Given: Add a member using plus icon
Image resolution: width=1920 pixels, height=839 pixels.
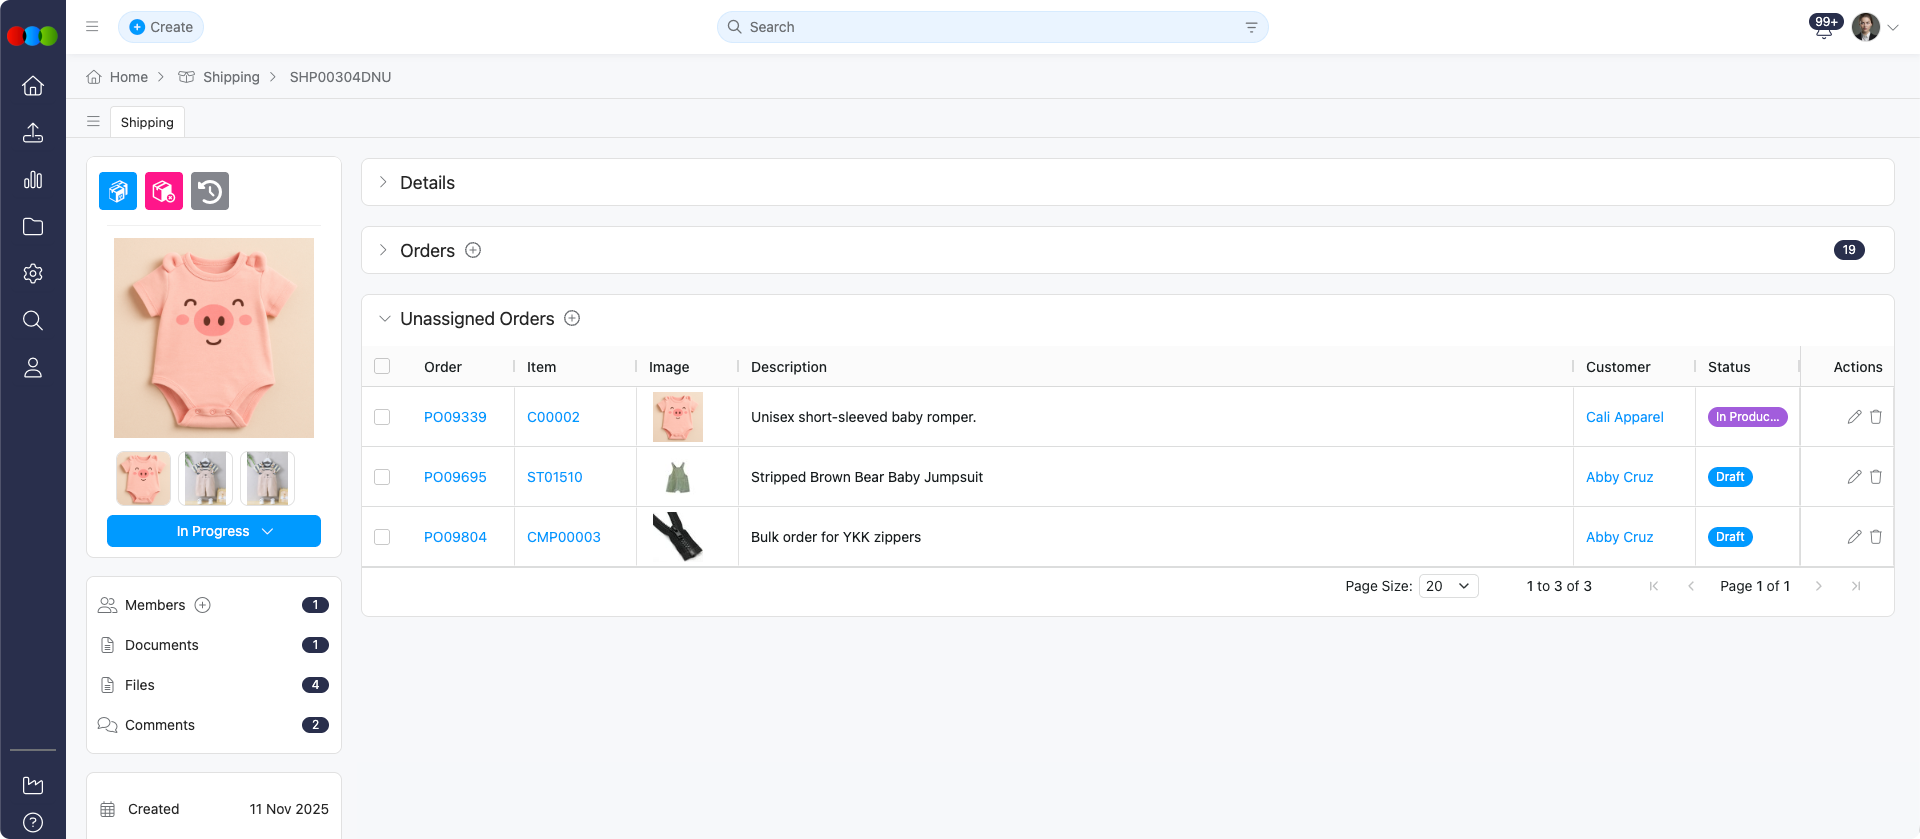Looking at the screenshot, I should (x=203, y=605).
